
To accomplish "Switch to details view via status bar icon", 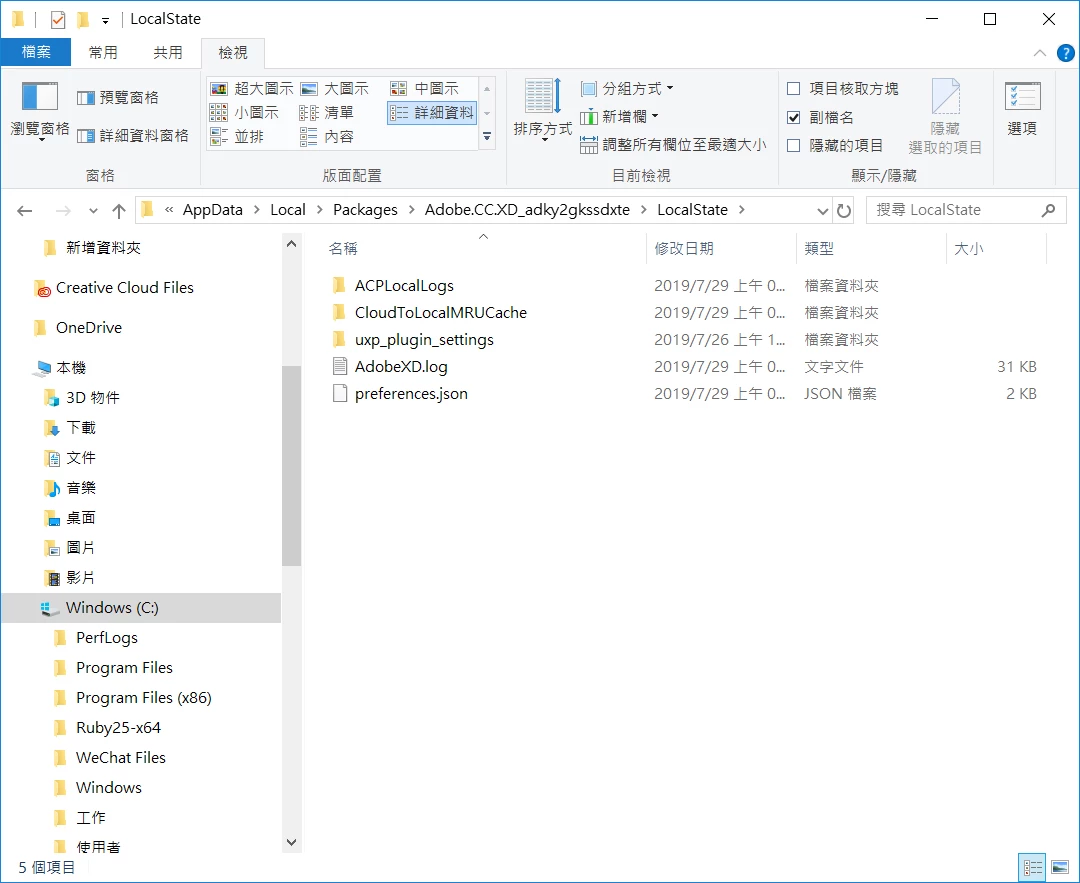I will (x=1032, y=868).
